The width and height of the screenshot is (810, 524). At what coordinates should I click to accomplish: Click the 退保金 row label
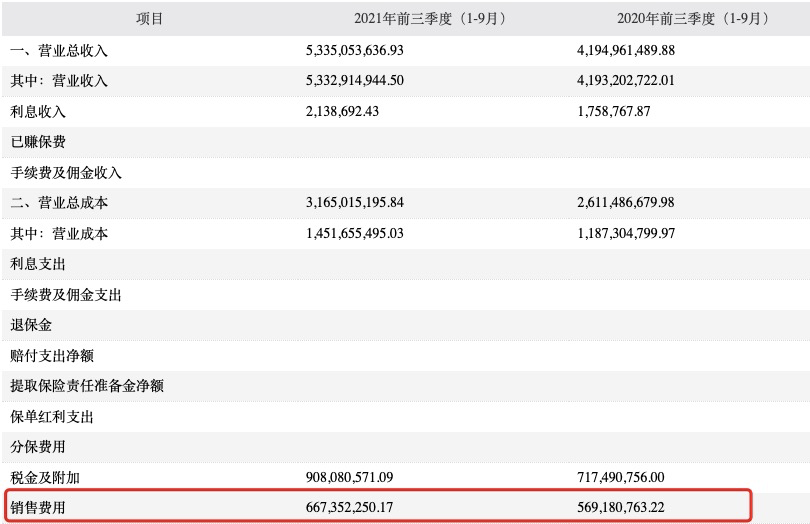pos(31,325)
